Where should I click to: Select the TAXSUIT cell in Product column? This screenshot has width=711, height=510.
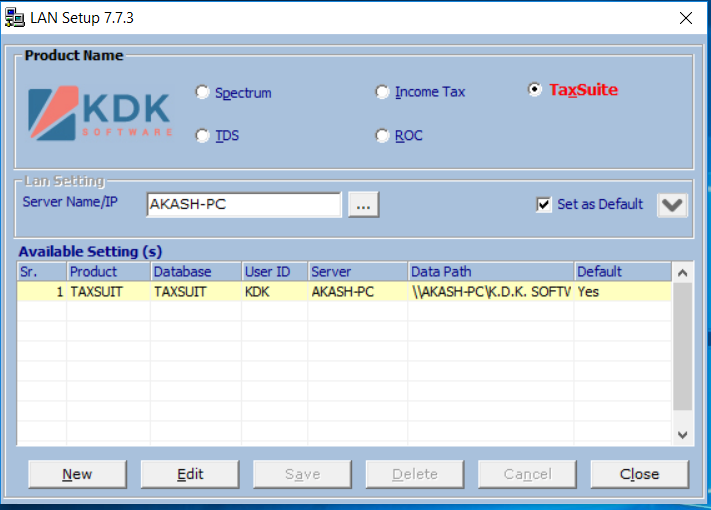click(x=109, y=291)
